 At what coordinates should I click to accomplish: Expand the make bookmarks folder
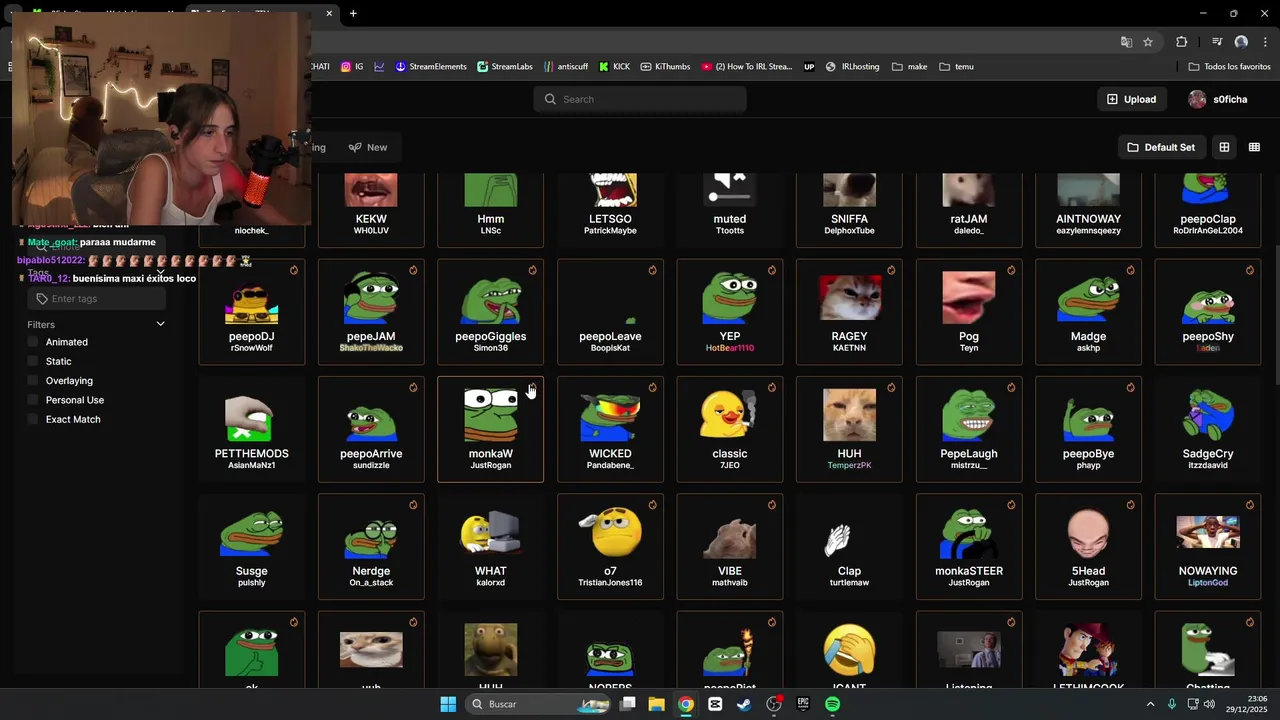coord(910,67)
